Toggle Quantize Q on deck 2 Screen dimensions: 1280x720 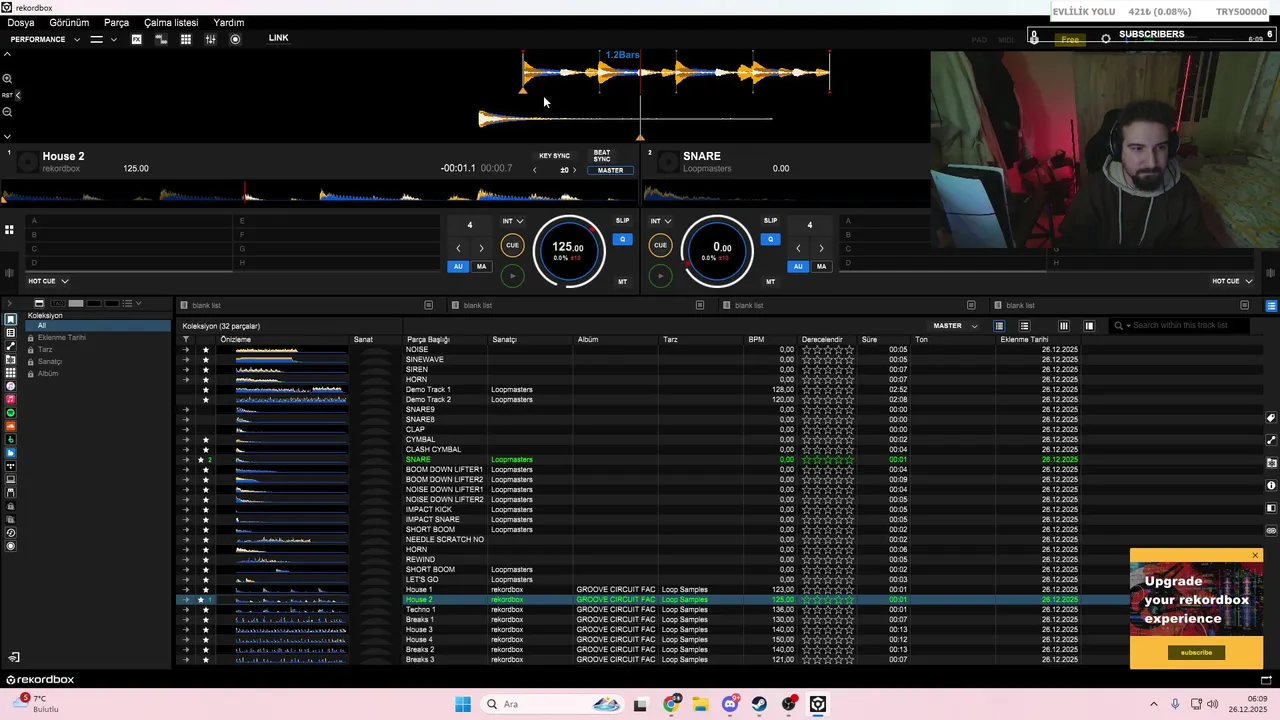(x=770, y=239)
